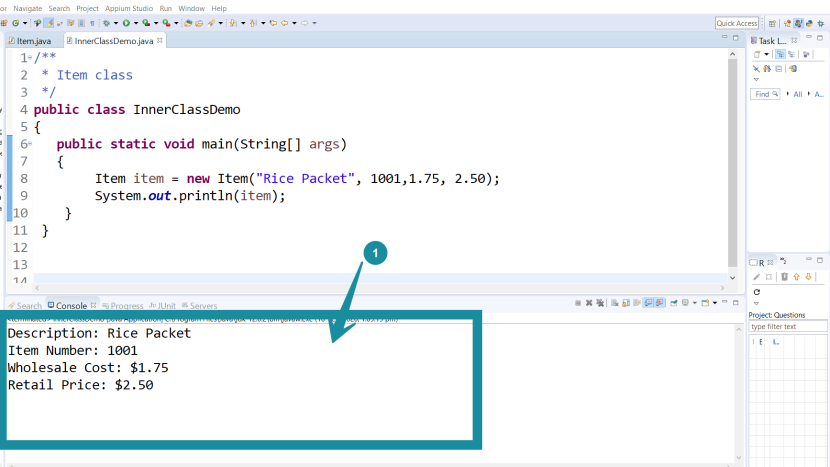Screen dimensions: 830x467
Task: Switch to the Item.java editor tab
Action: [33, 41]
